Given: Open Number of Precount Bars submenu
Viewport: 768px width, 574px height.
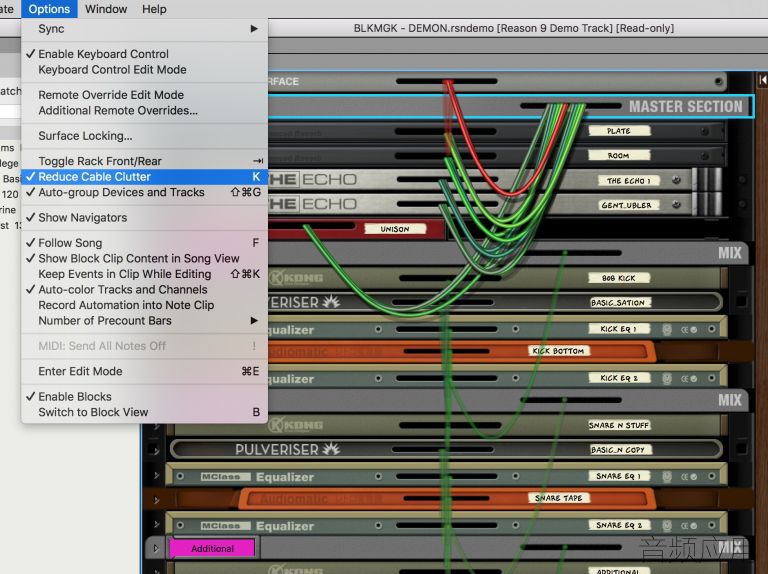Looking at the screenshot, I should [x=145, y=321].
